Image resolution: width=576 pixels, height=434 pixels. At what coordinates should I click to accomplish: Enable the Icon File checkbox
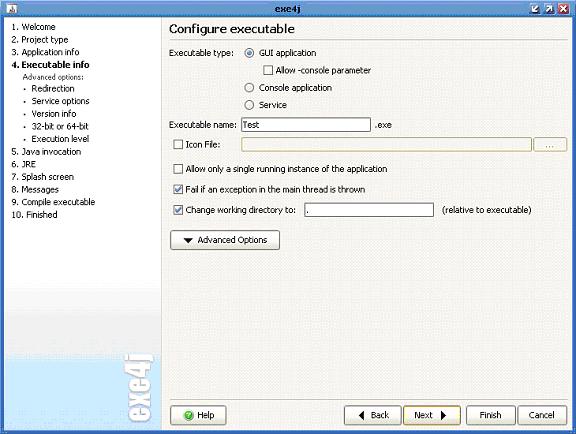click(x=178, y=144)
